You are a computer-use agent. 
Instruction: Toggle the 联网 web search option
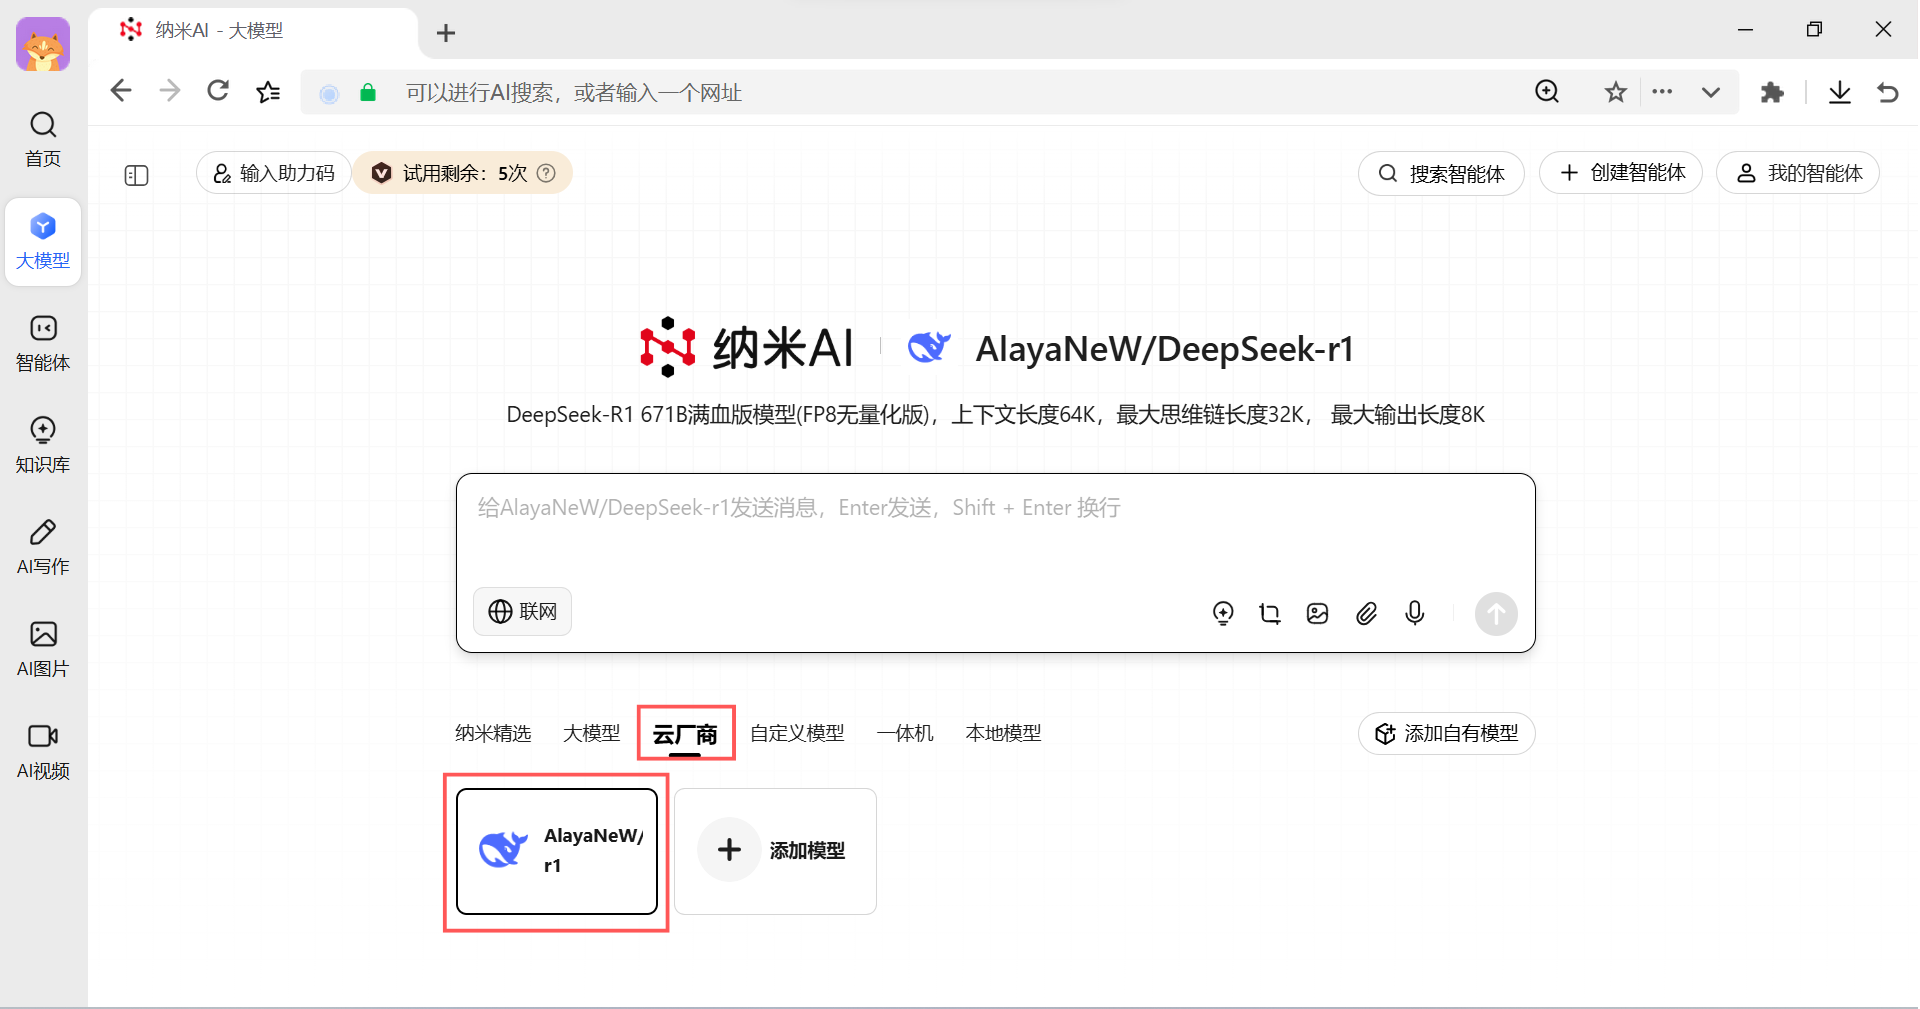click(522, 611)
